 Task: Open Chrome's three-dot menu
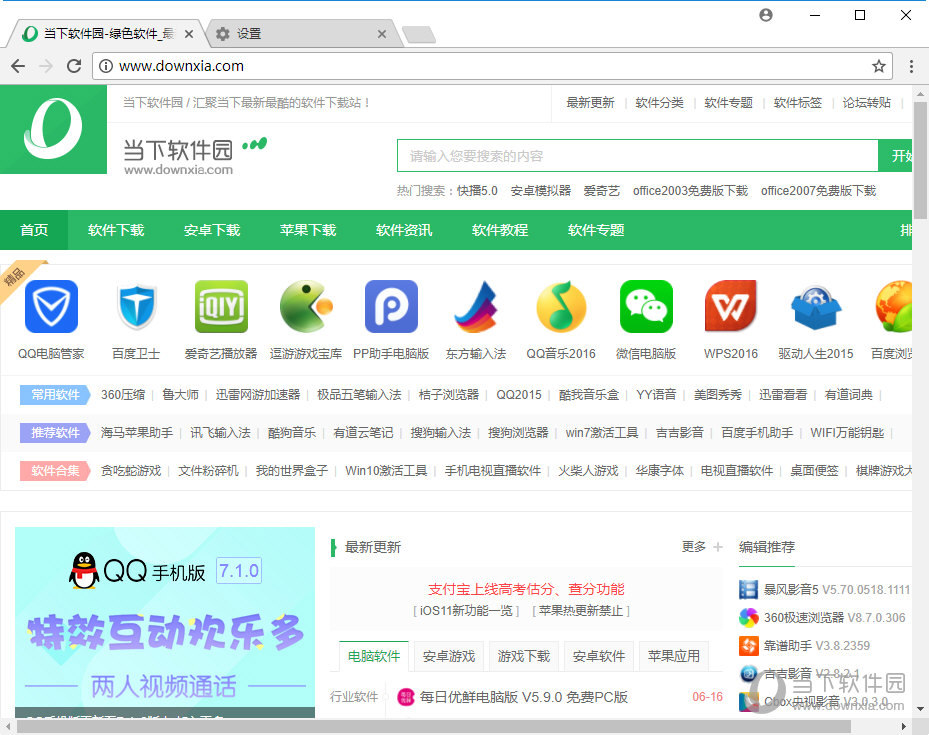[911, 66]
